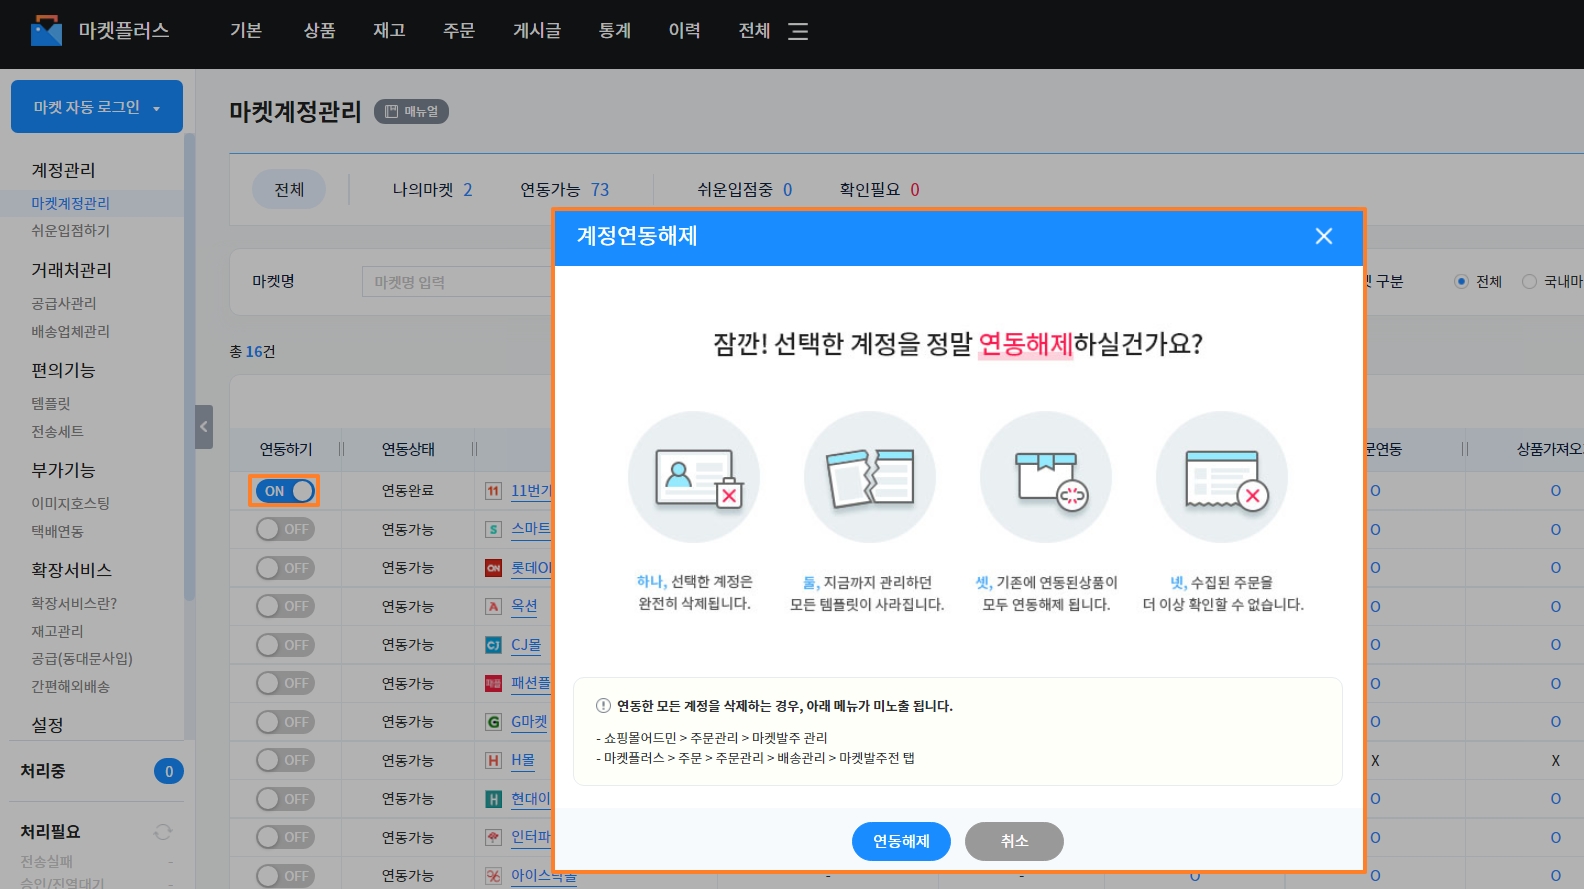The width and height of the screenshot is (1584, 889).
Task: Open the 매뉴얼 button beside page title
Action: [x=411, y=112]
